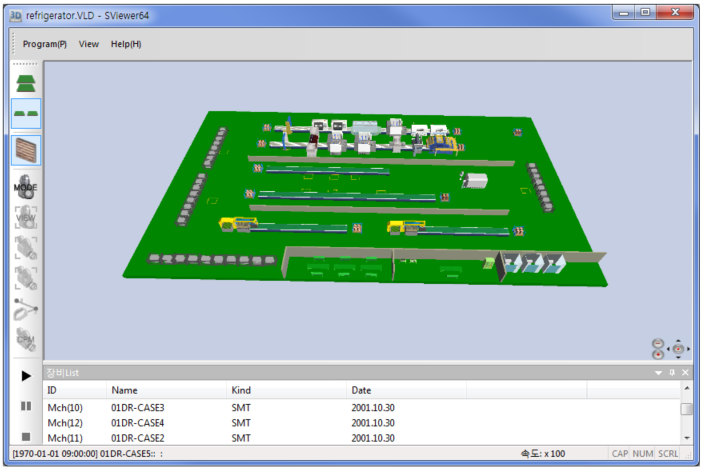702x468 pixels.
Task: Open the View menu
Action: pos(89,44)
